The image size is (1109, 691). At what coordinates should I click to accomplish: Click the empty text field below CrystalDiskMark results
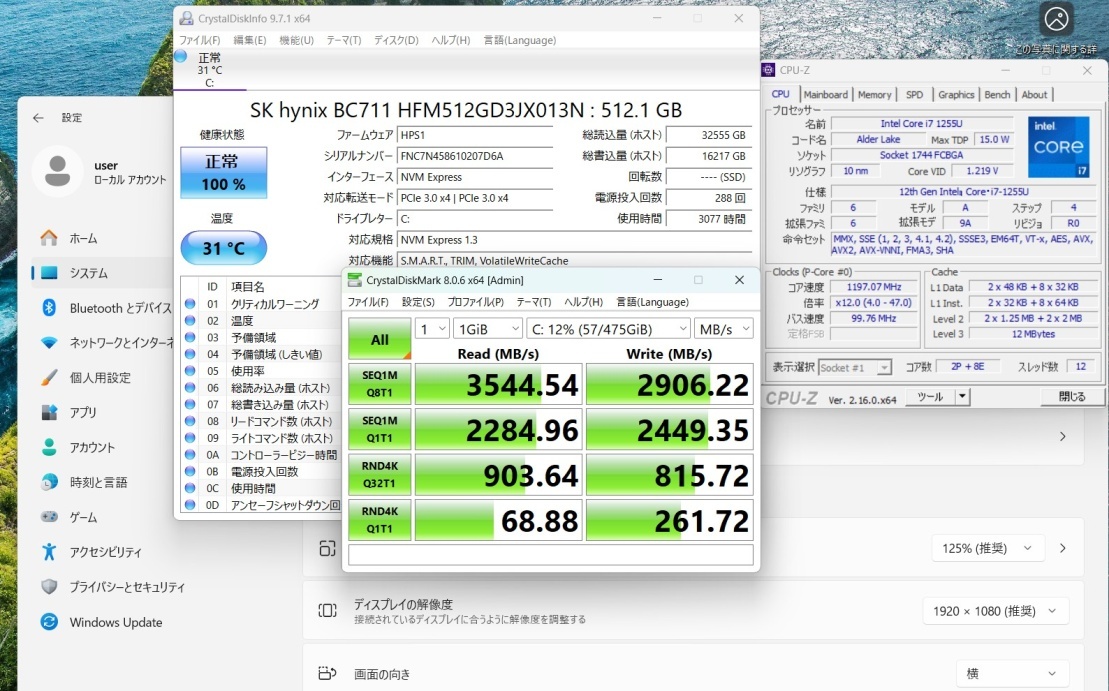tap(550, 555)
